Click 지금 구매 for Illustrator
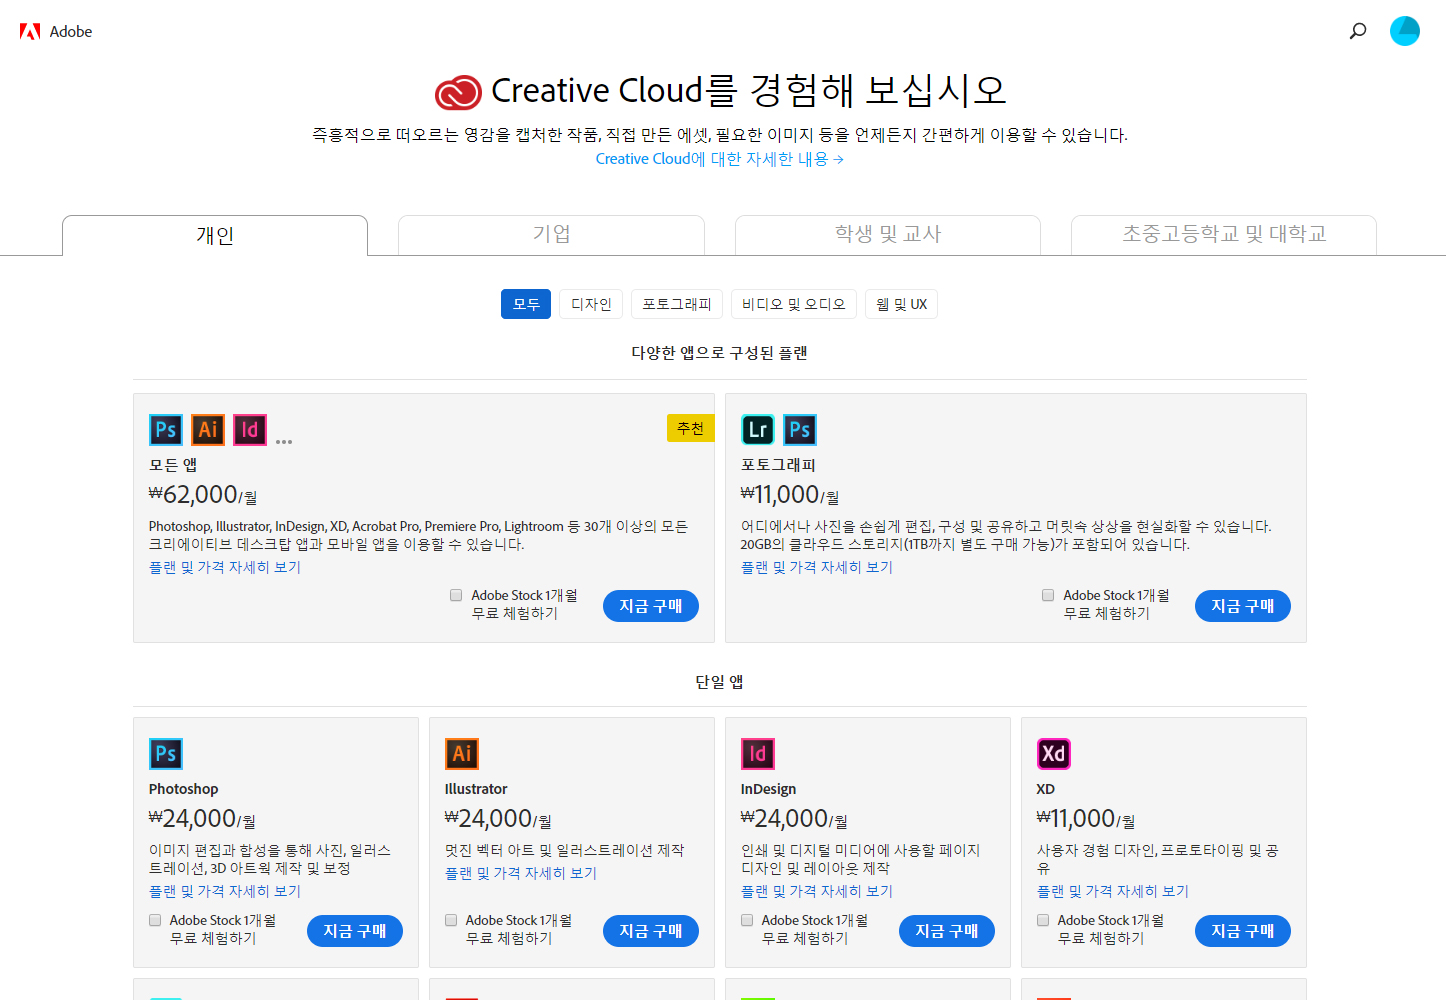Screen dimensions: 1446x1000 coord(651,931)
